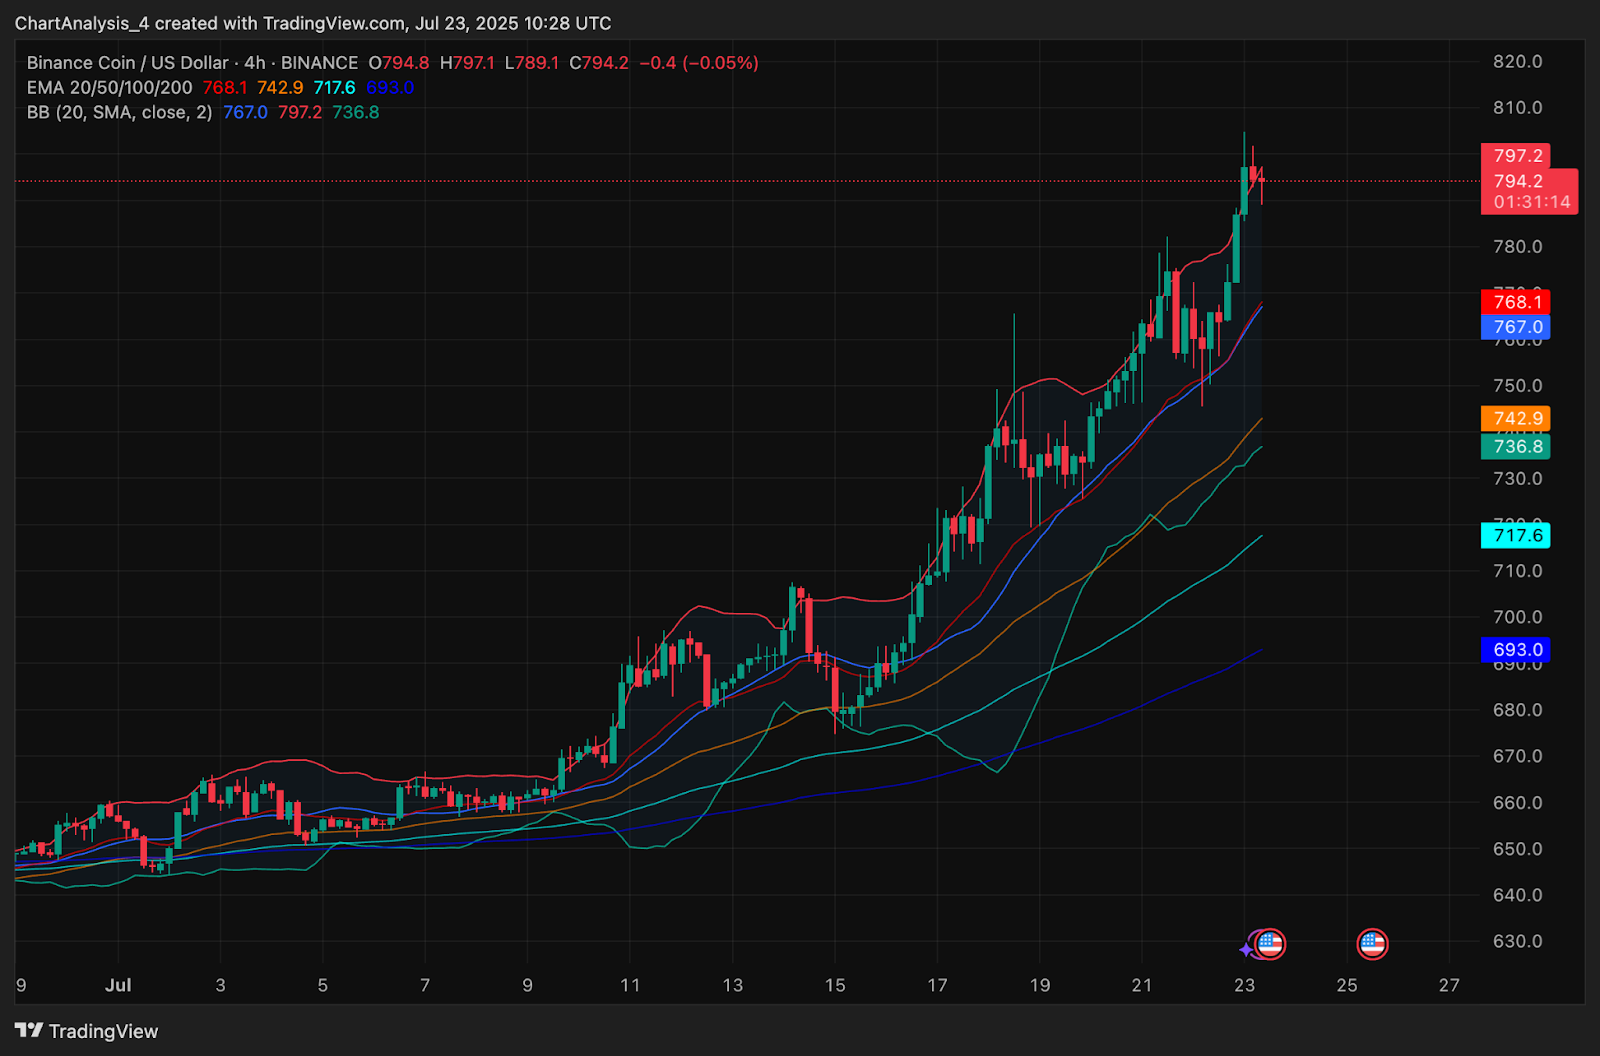Select the EMA 20/50/100/200 indicator legend
The image size is (1600, 1056).
tap(110, 88)
